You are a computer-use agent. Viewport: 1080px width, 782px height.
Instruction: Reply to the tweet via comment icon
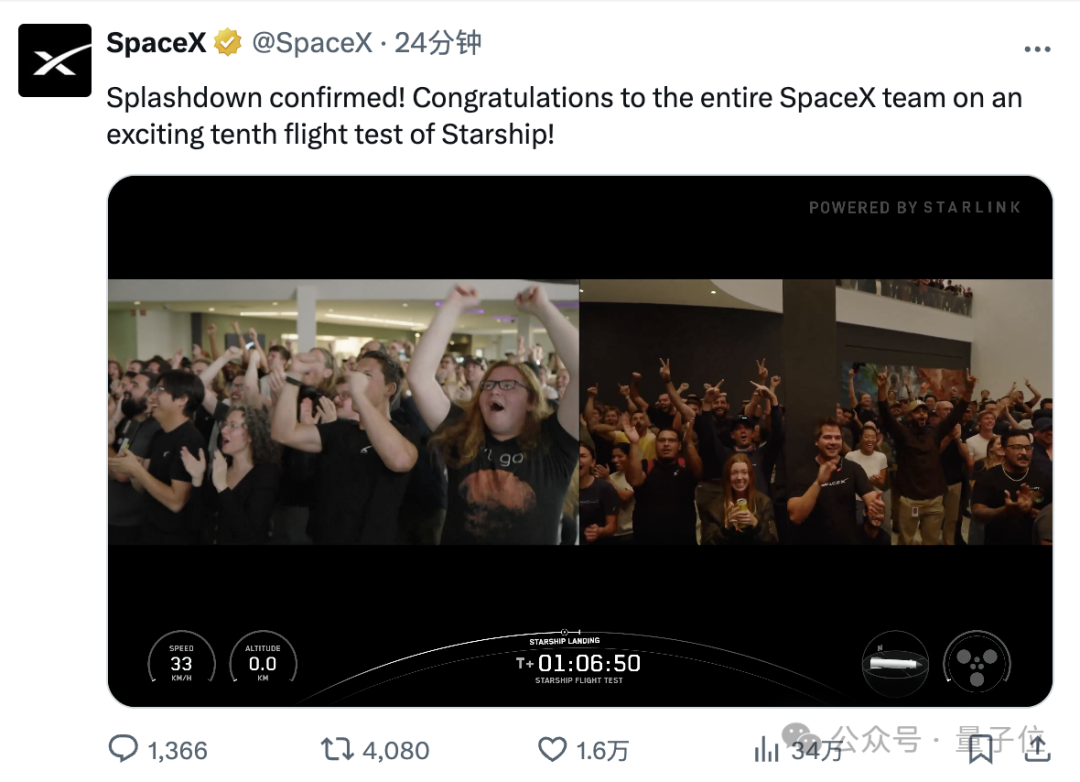click(x=123, y=749)
